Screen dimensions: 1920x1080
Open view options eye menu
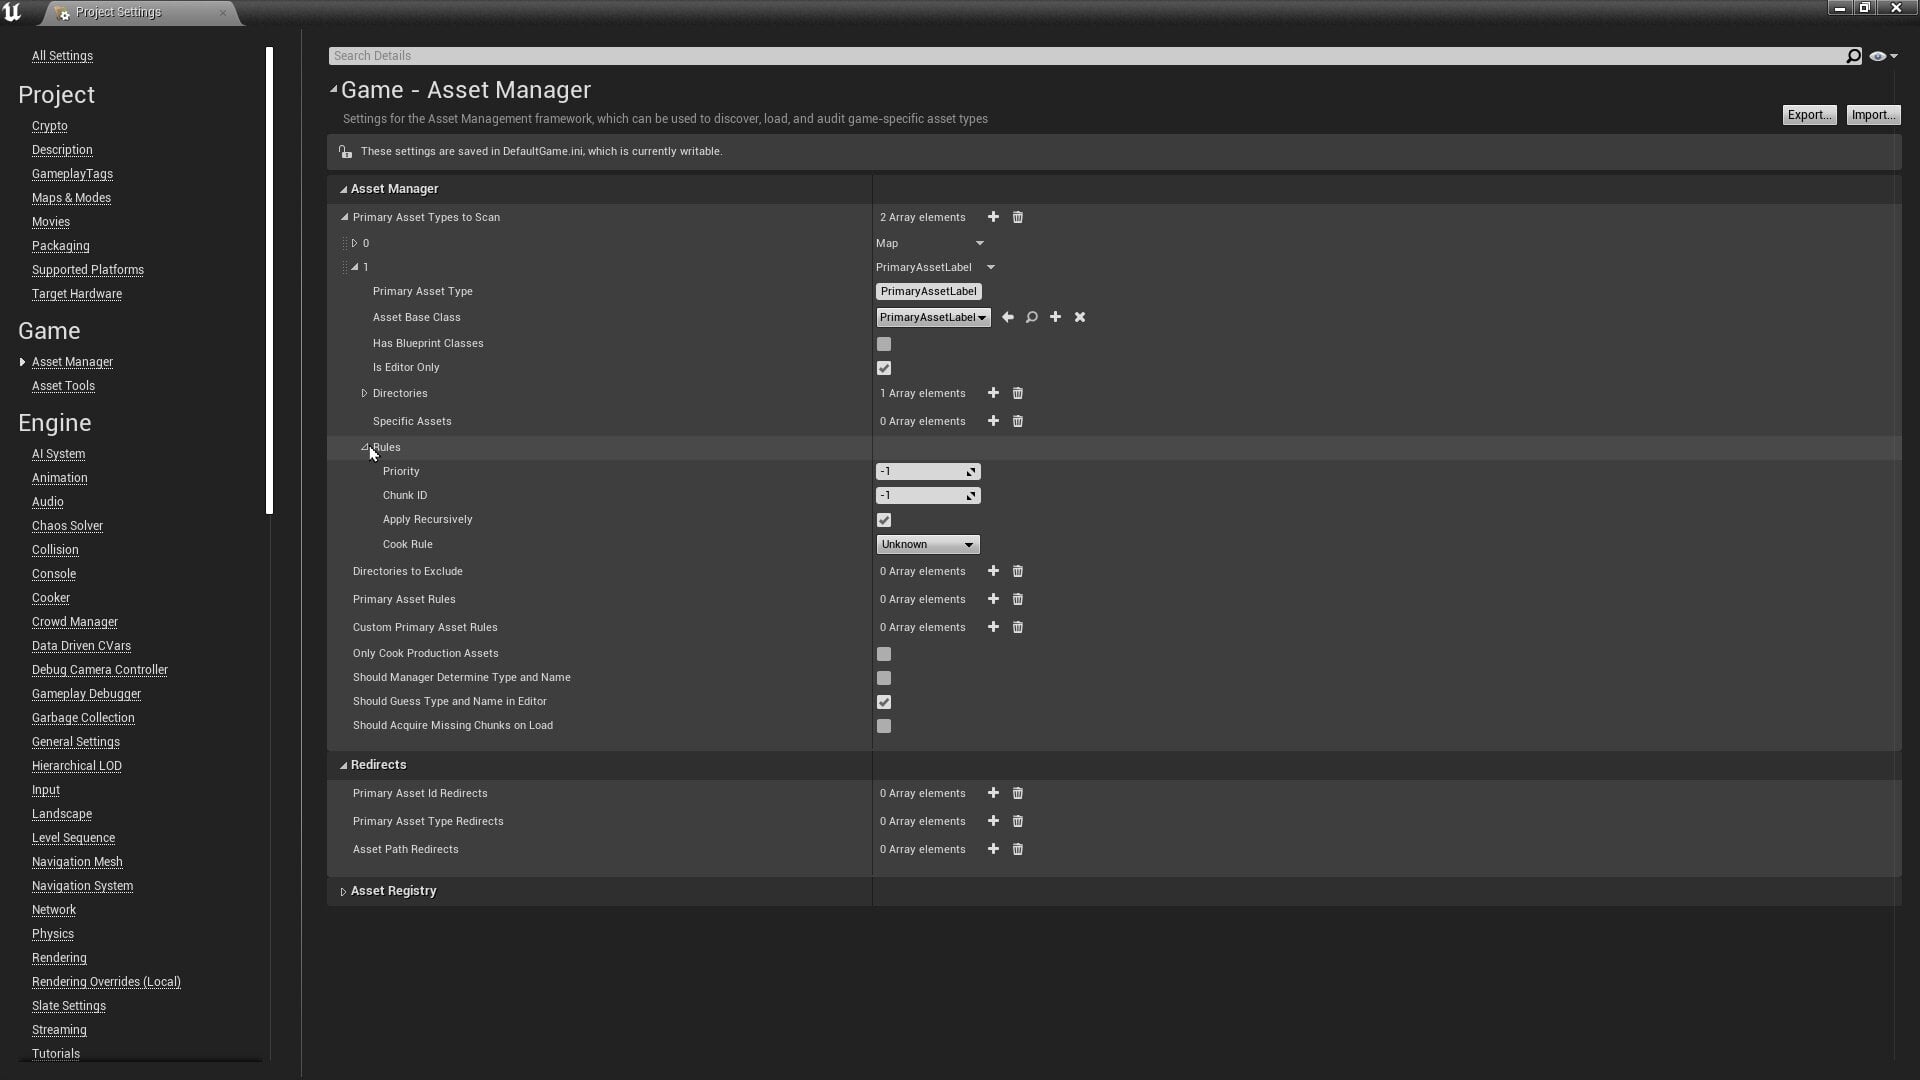pyautogui.click(x=1883, y=56)
